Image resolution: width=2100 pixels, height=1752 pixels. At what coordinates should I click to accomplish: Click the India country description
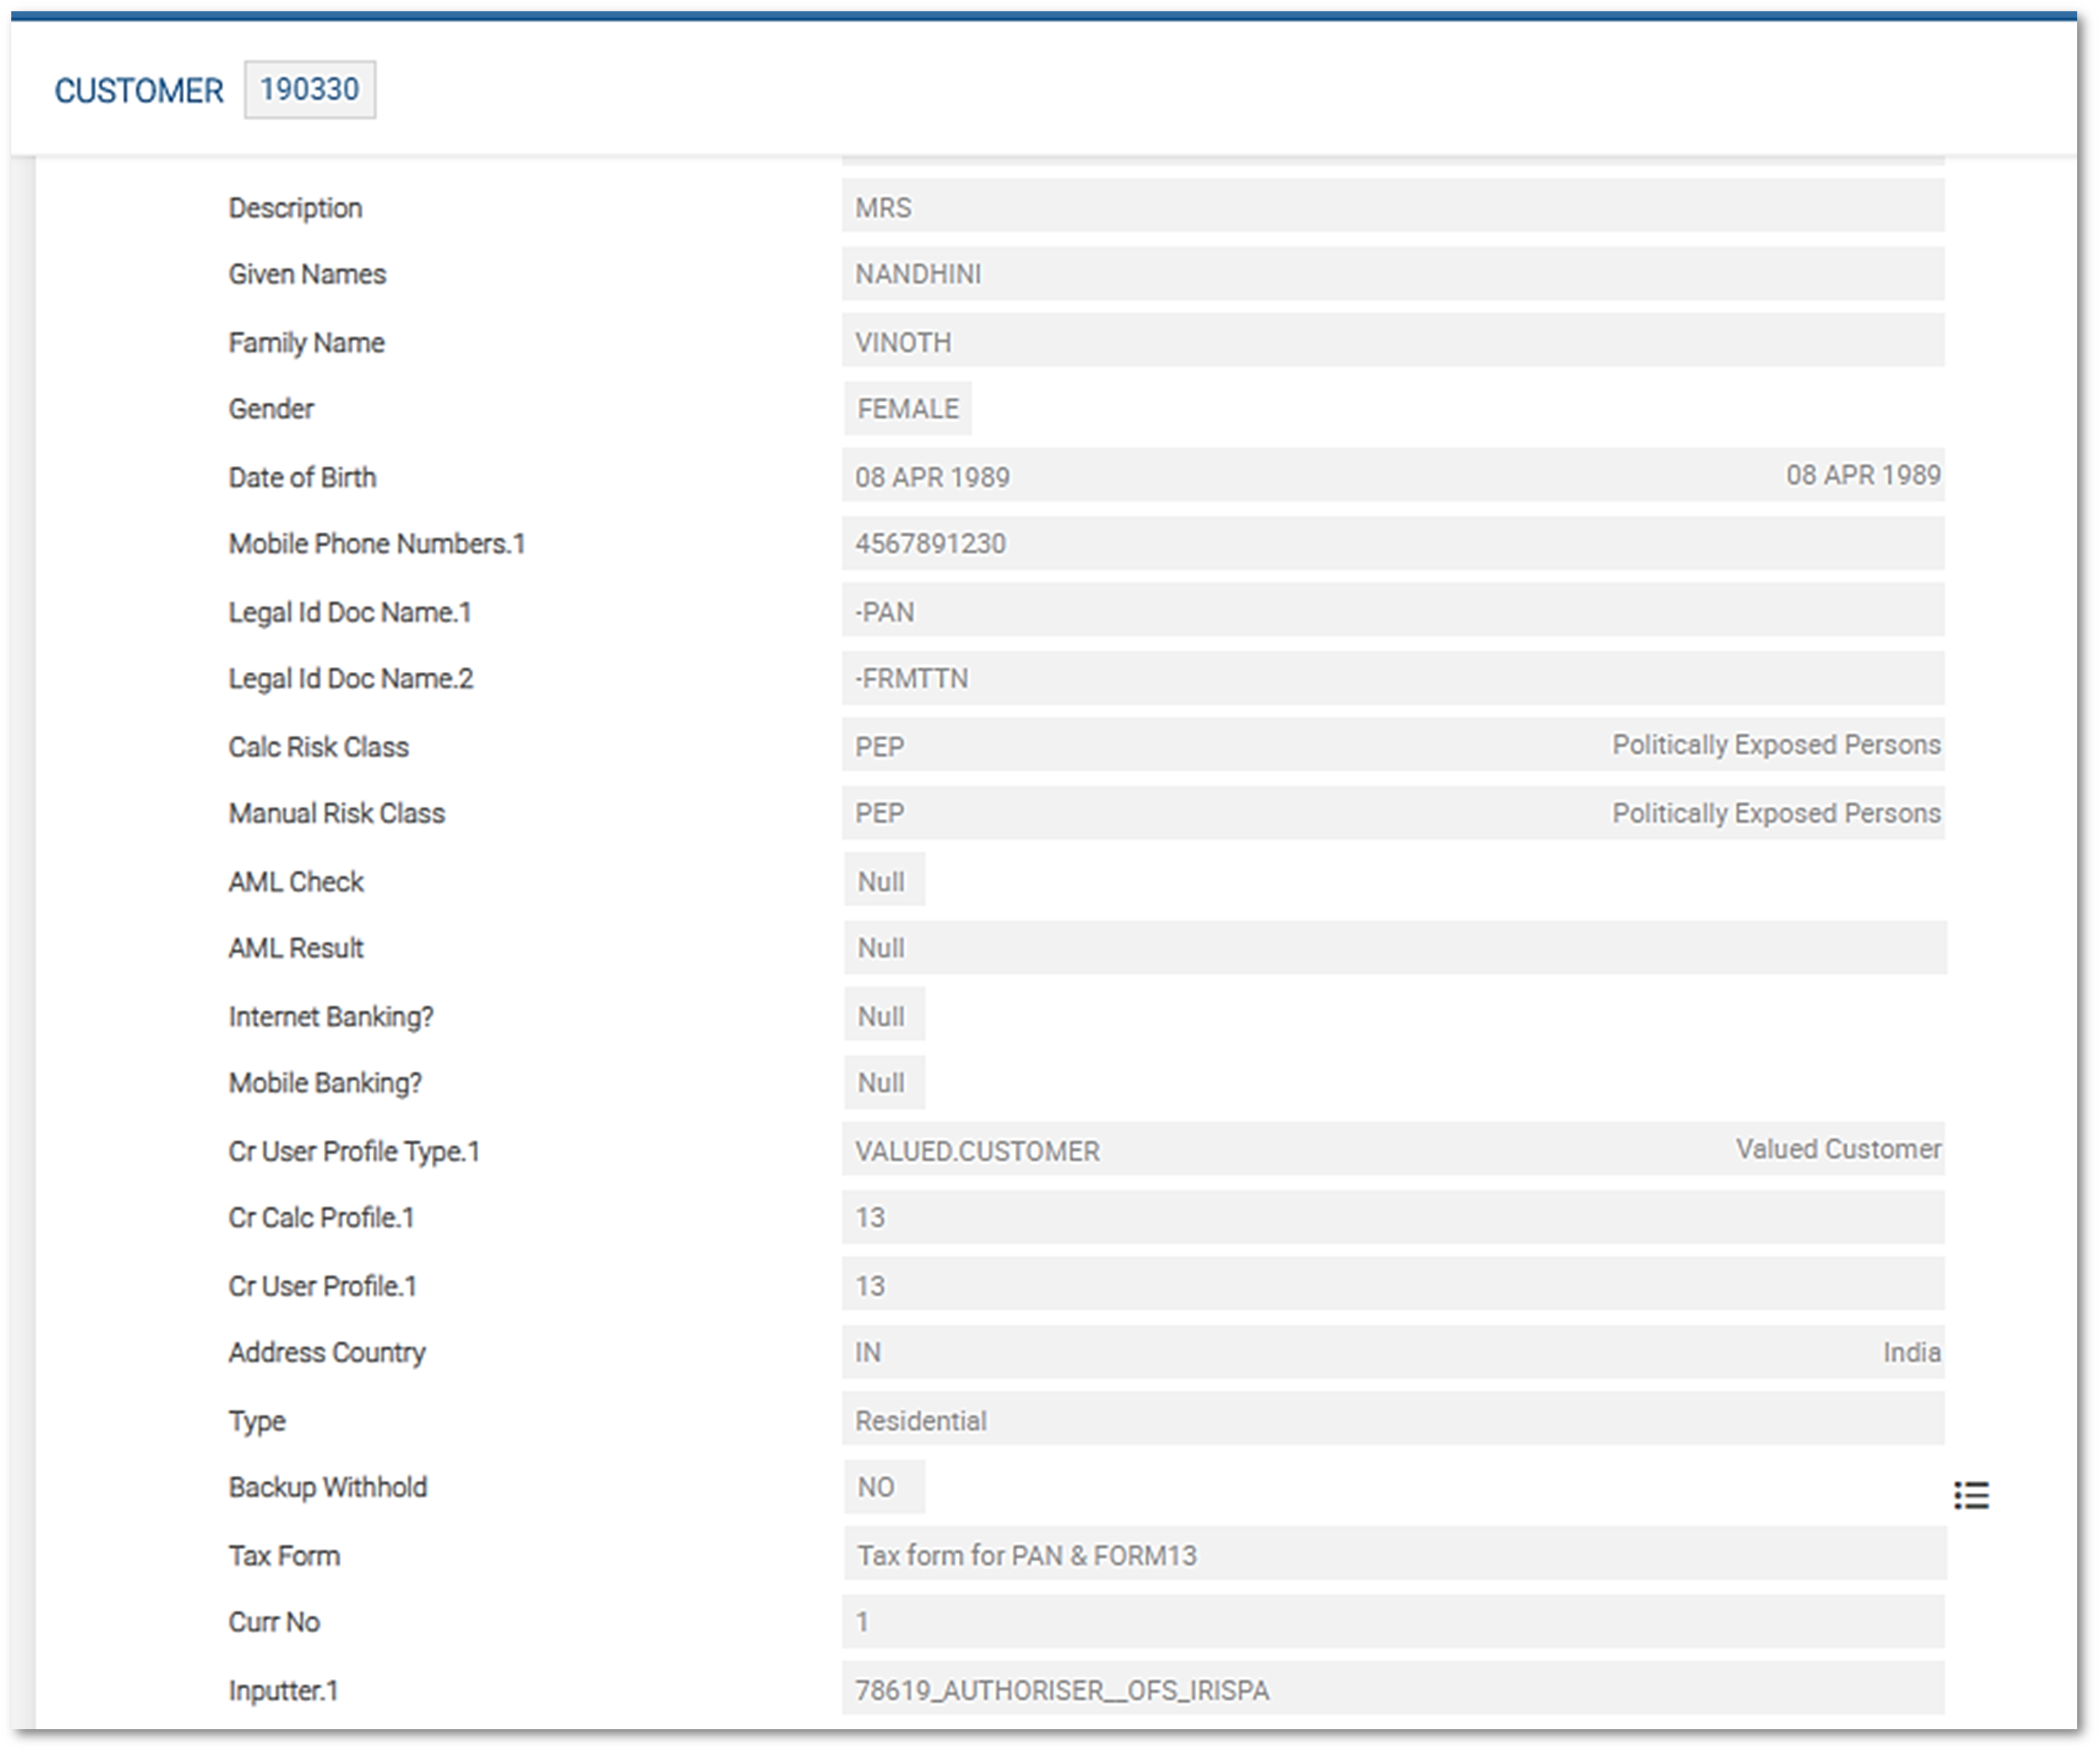[1912, 1352]
